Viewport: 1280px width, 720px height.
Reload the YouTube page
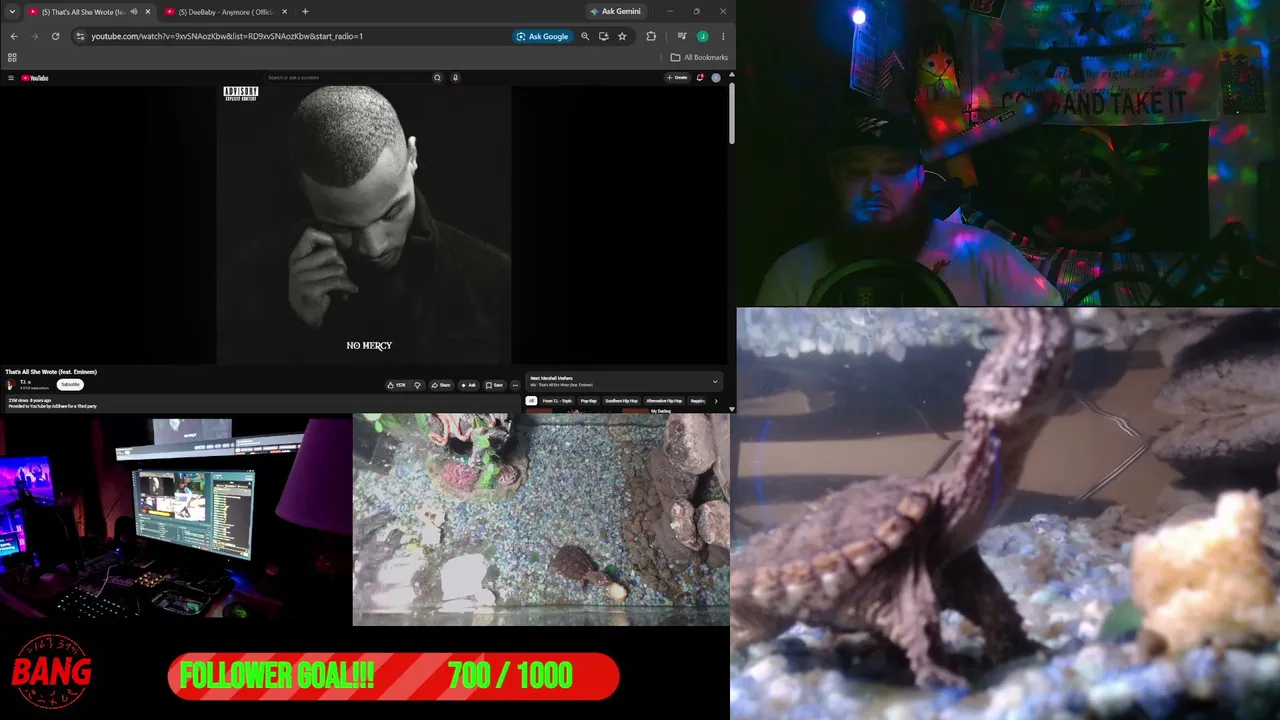pos(55,36)
